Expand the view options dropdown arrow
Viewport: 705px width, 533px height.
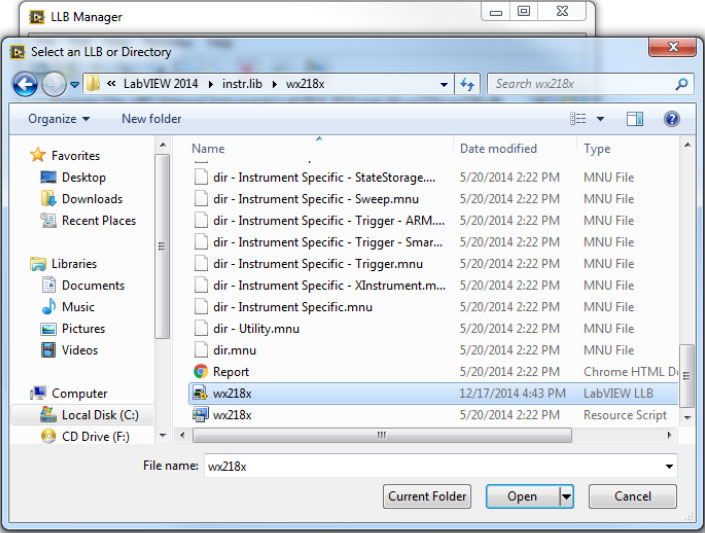[x=601, y=119]
